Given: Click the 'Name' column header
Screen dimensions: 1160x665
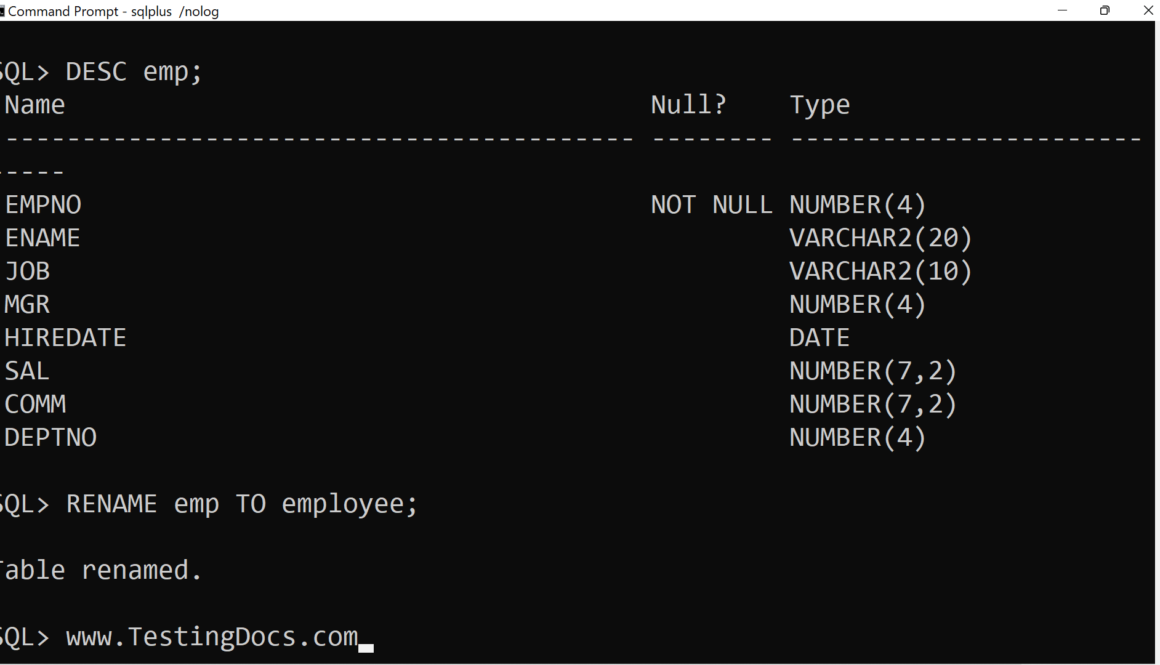Looking at the screenshot, I should tap(35, 105).
